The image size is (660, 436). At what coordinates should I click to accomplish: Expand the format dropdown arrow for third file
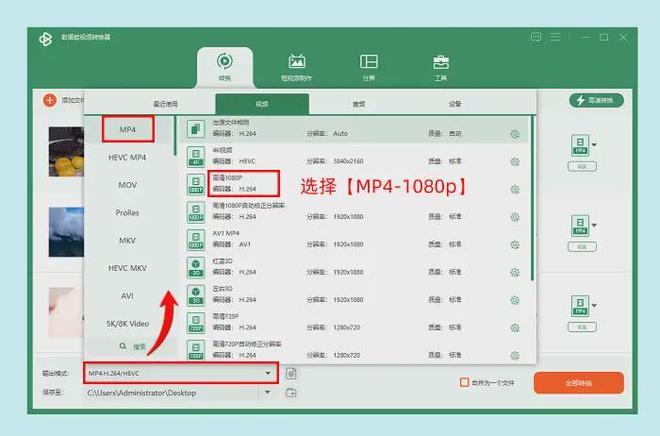pyautogui.click(x=594, y=306)
